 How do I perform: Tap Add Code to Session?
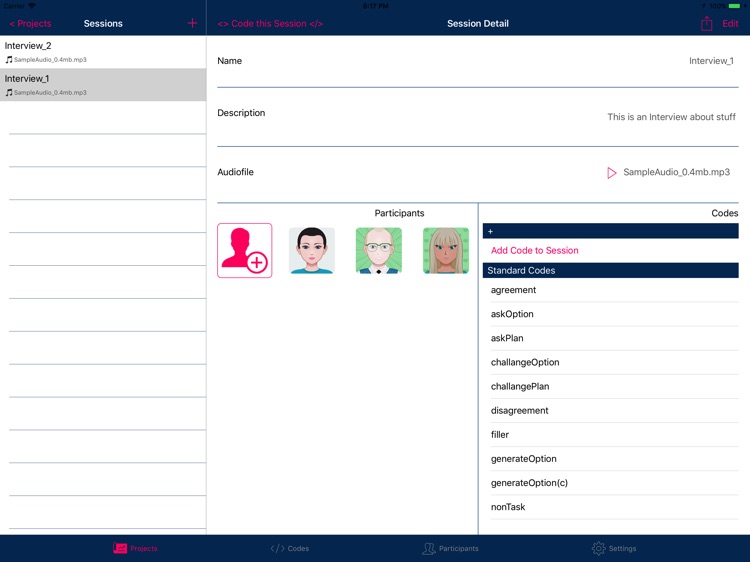pos(534,250)
